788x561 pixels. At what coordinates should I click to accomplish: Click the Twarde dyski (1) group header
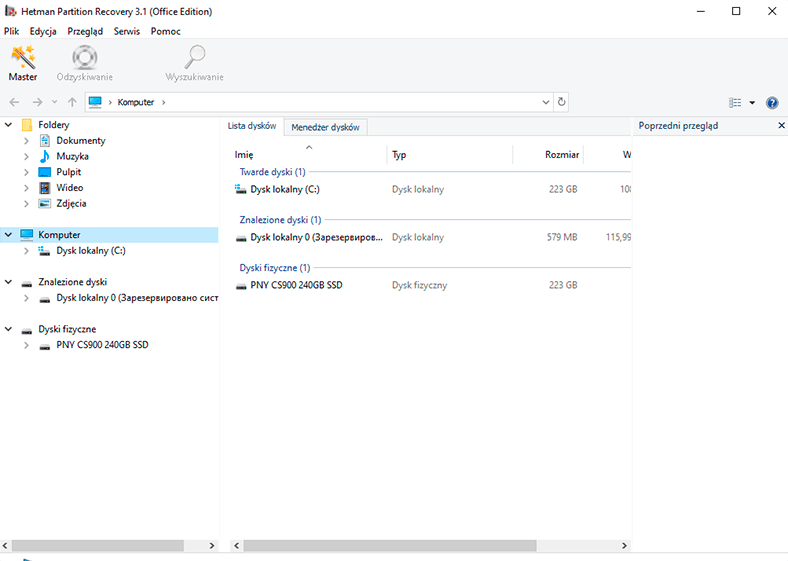[272, 172]
